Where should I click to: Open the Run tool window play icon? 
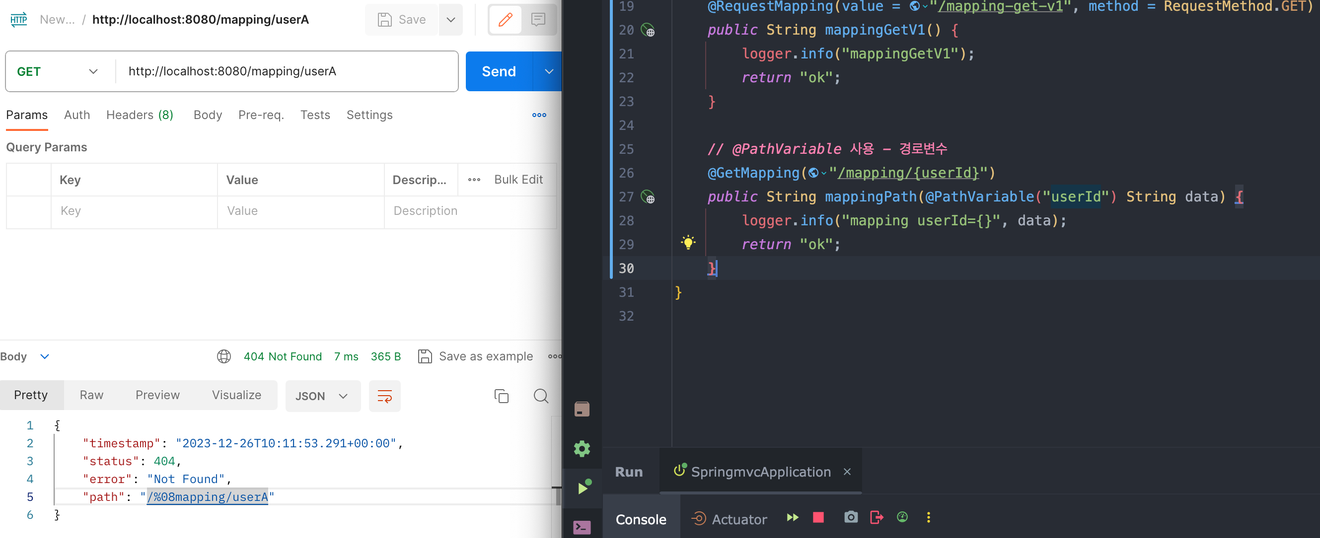(x=584, y=487)
